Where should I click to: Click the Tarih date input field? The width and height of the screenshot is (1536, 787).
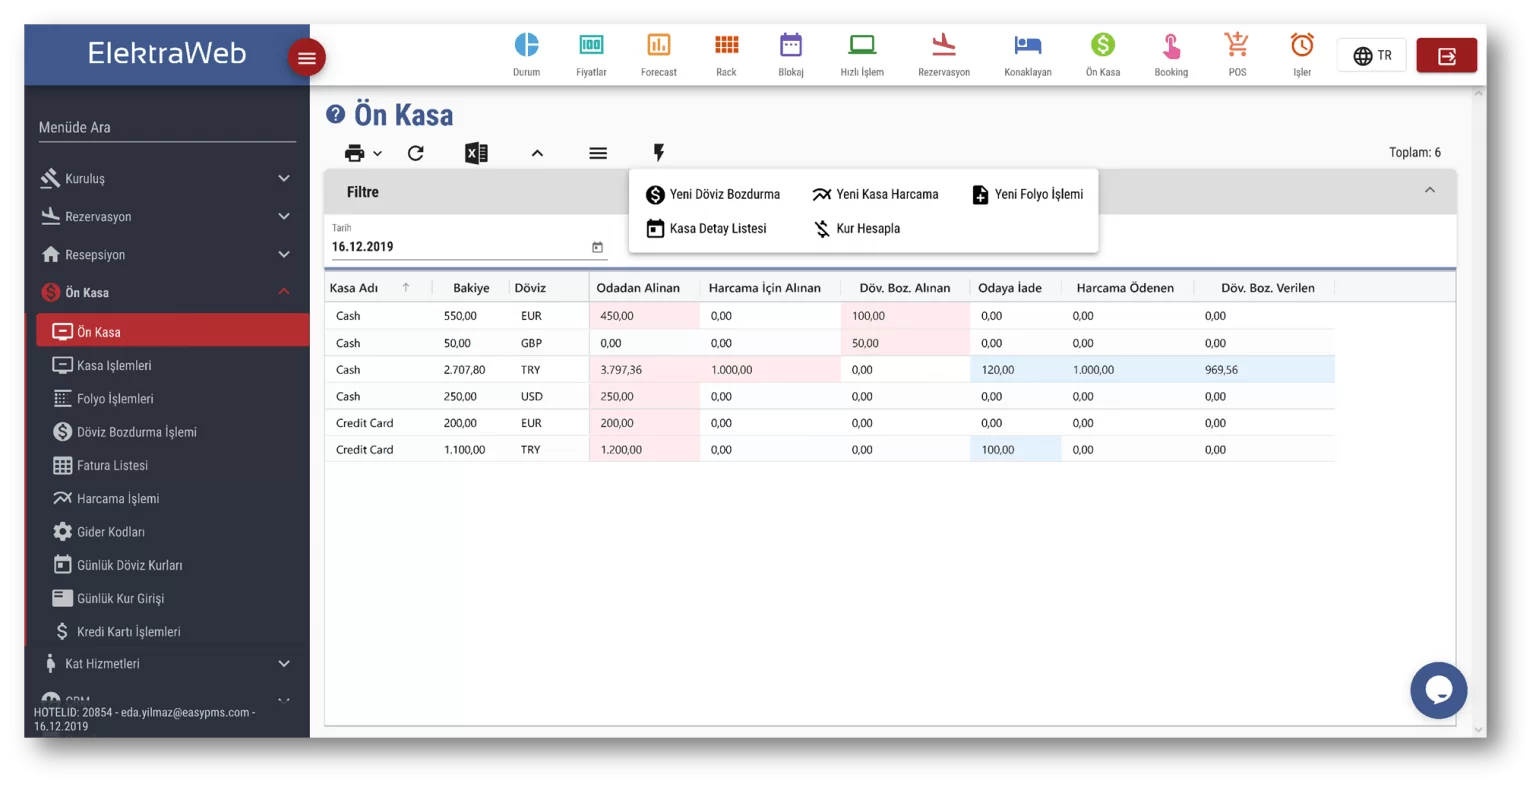point(460,247)
